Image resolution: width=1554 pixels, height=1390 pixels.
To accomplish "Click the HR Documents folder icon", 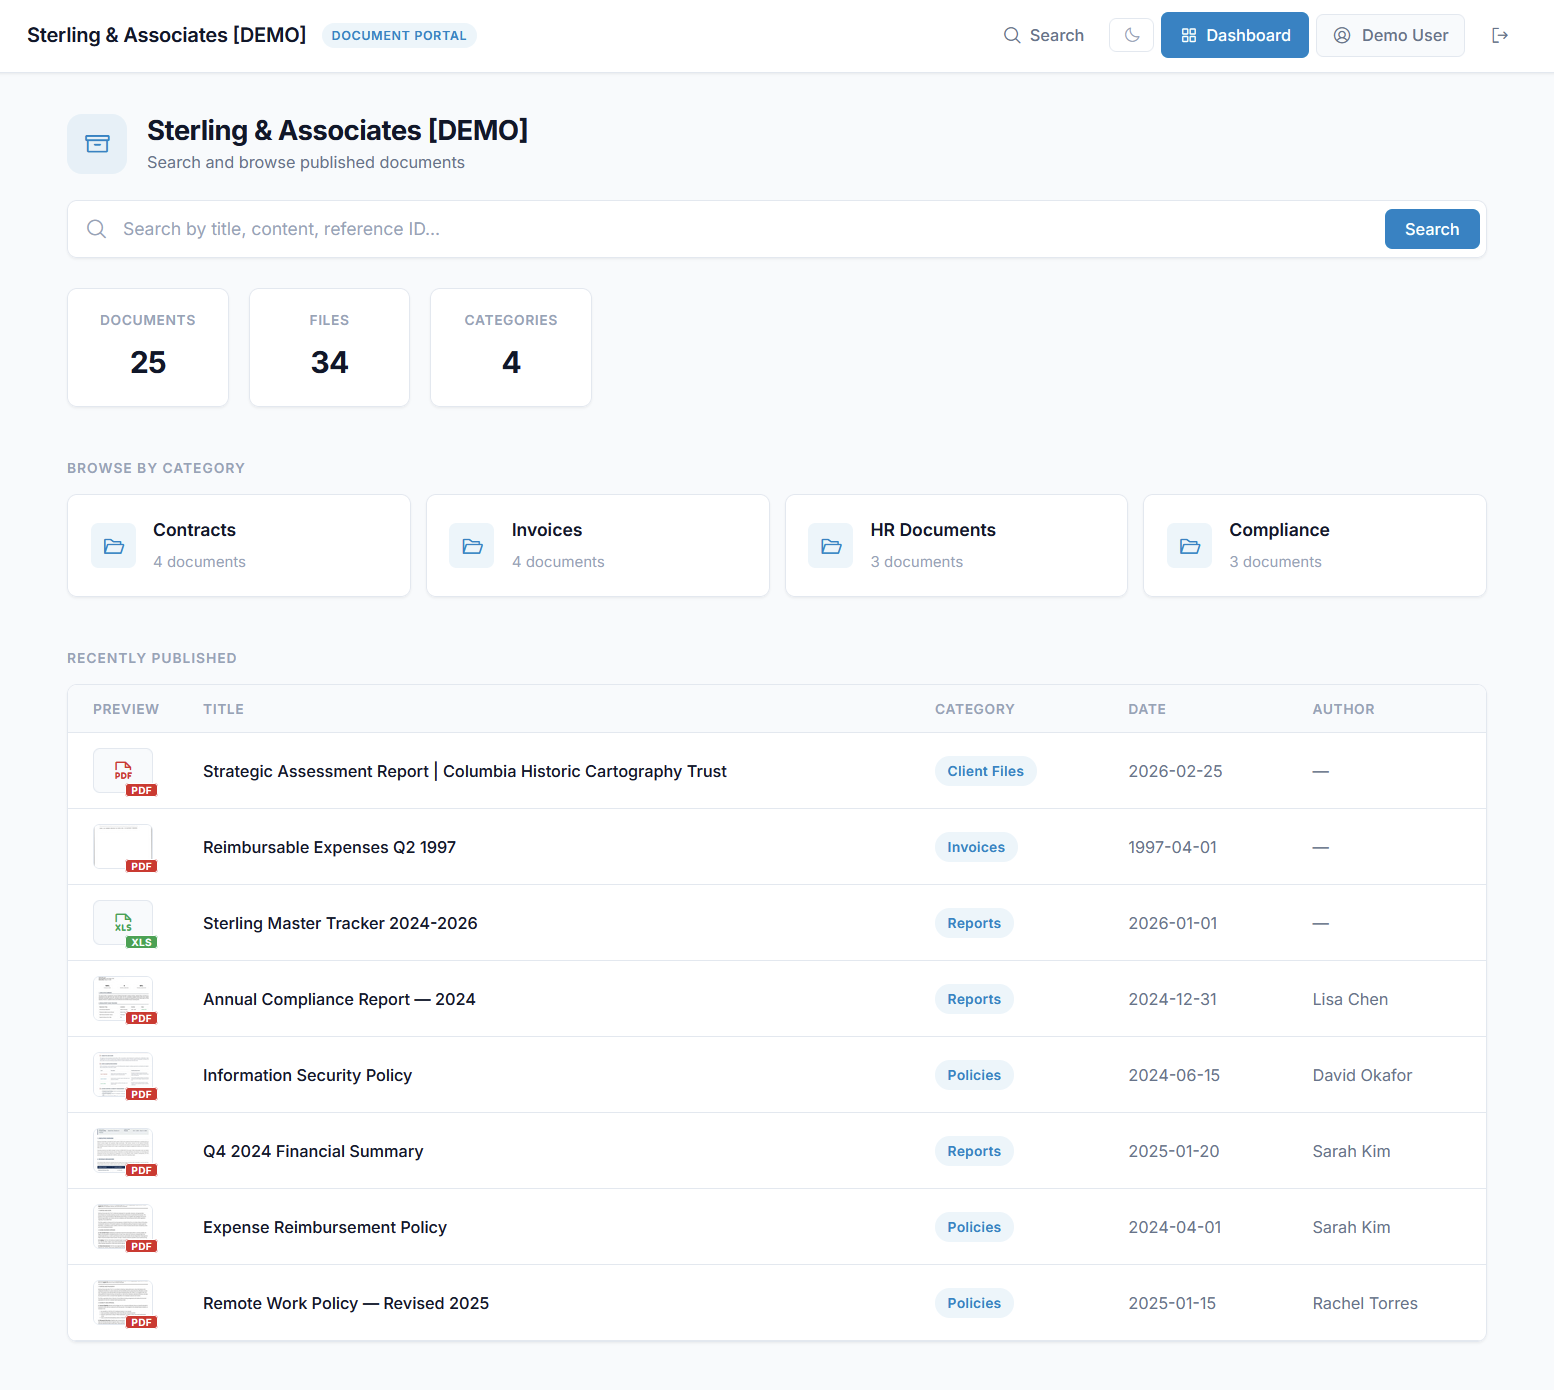I will pyautogui.click(x=831, y=545).
